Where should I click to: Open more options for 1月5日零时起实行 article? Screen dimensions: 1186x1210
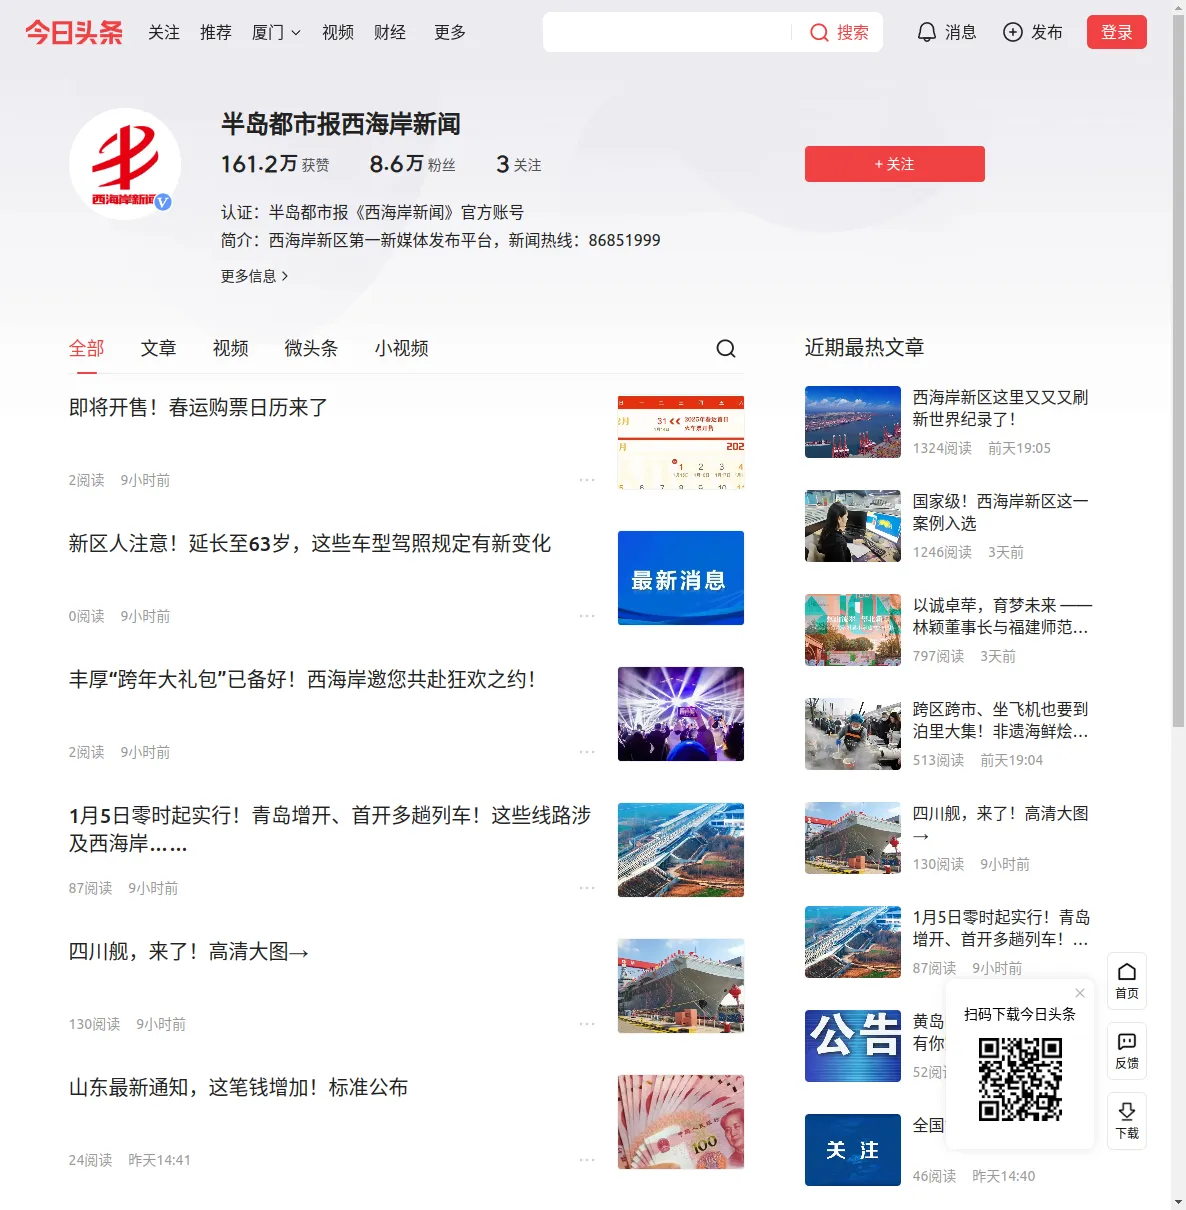[587, 888]
